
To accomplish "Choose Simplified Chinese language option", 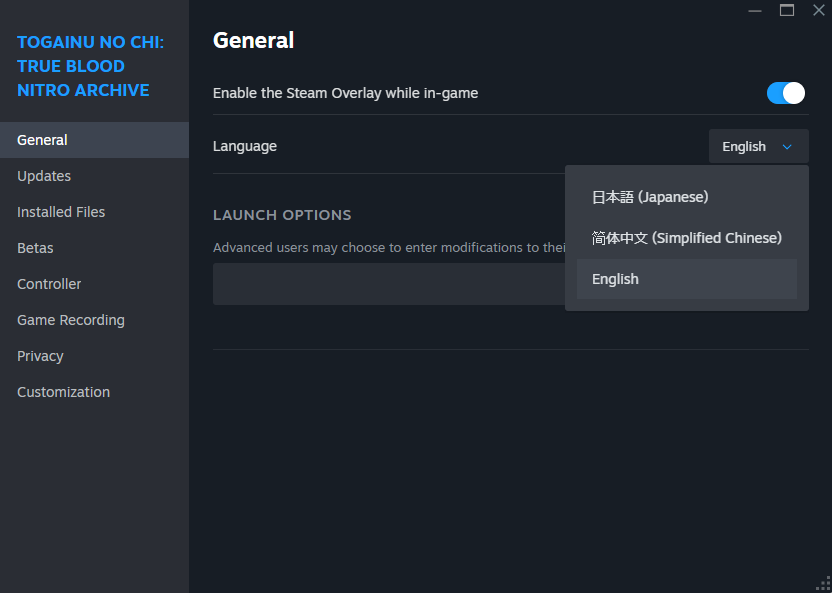I will (686, 238).
